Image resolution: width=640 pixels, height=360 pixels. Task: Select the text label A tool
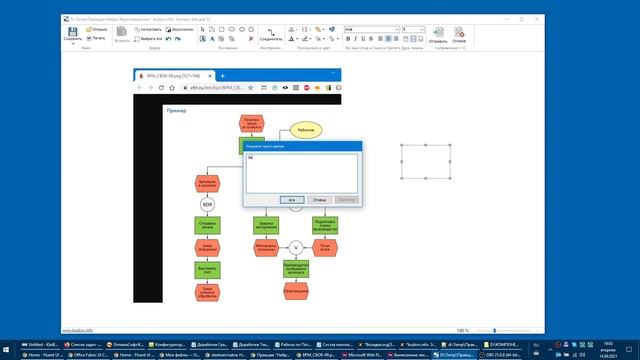[212, 39]
